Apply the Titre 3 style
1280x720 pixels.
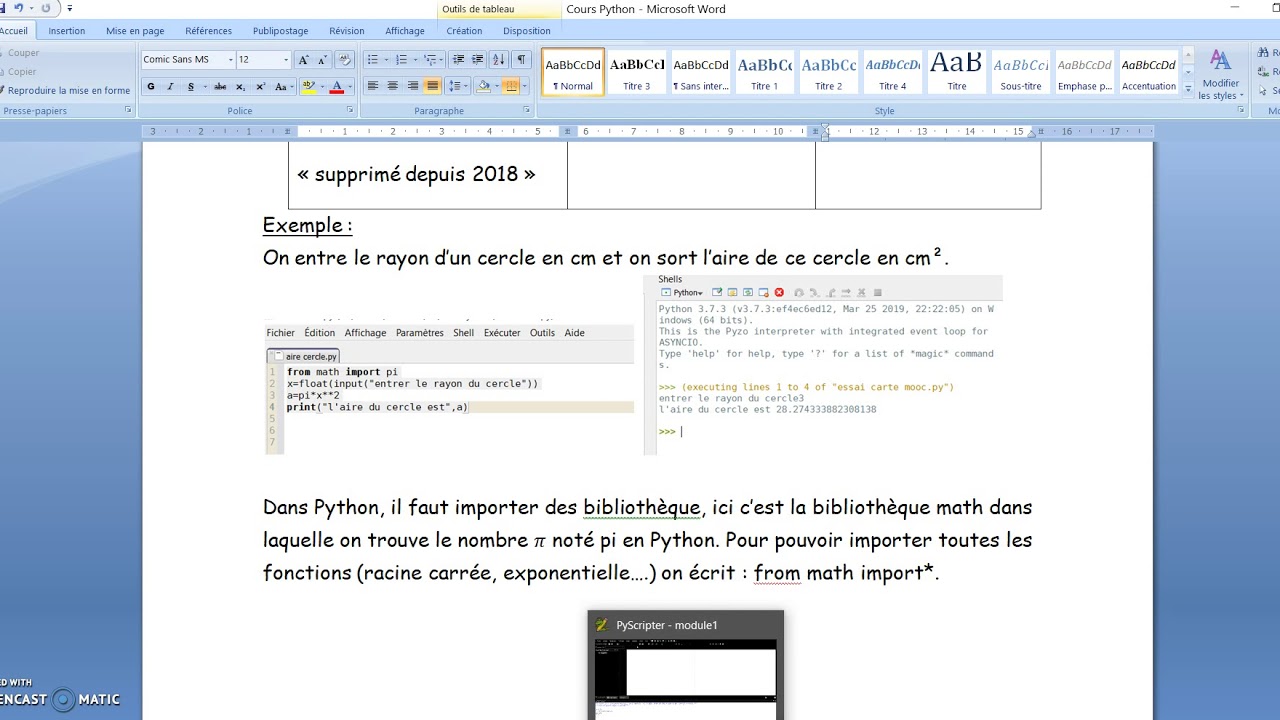(636, 72)
